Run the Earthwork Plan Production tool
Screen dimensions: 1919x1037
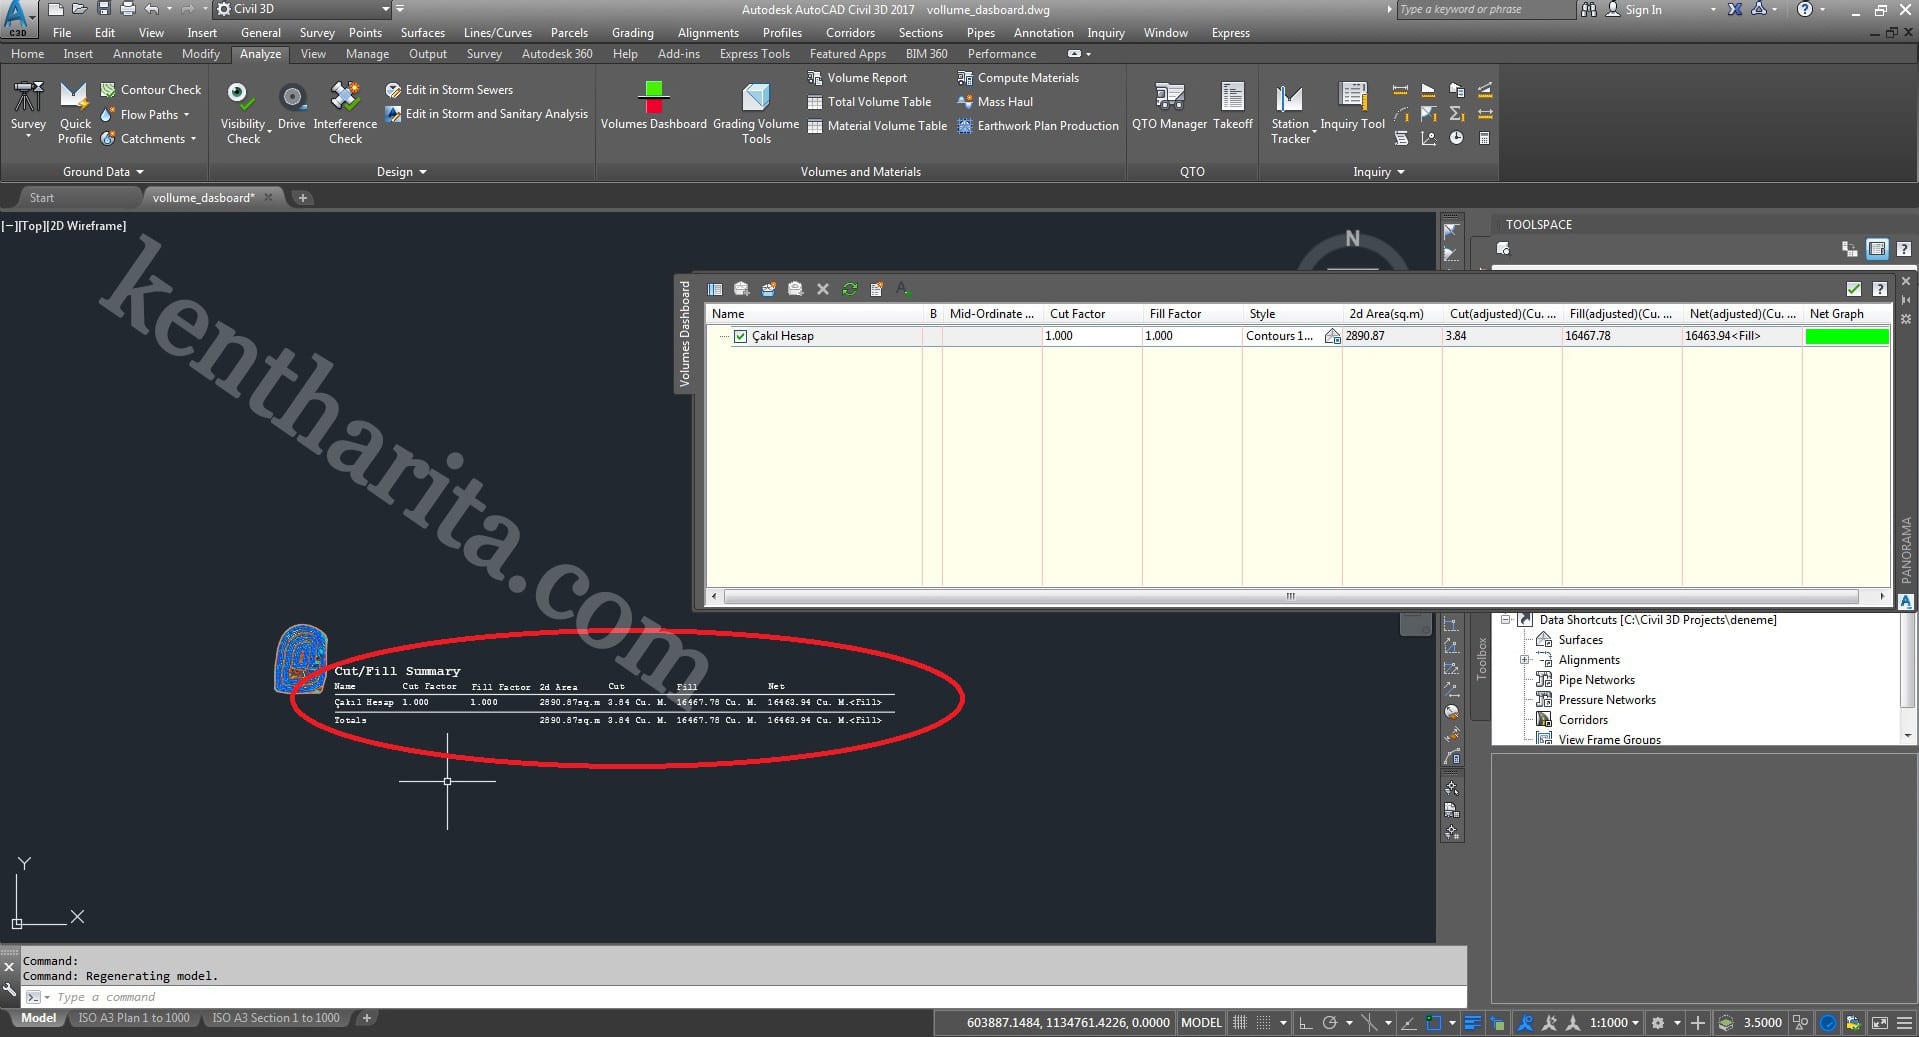(x=1037, y=126)
